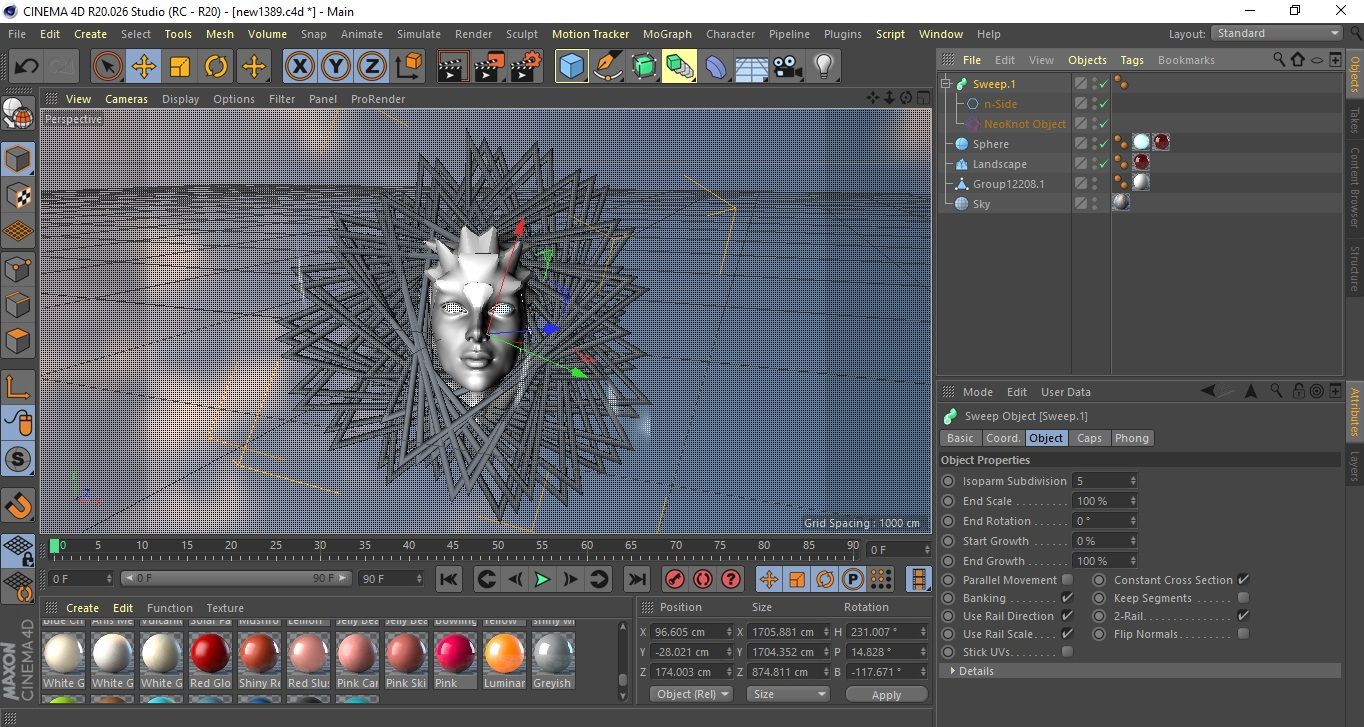
Task: Edit the X position field
Action: [x=690, y=632]
